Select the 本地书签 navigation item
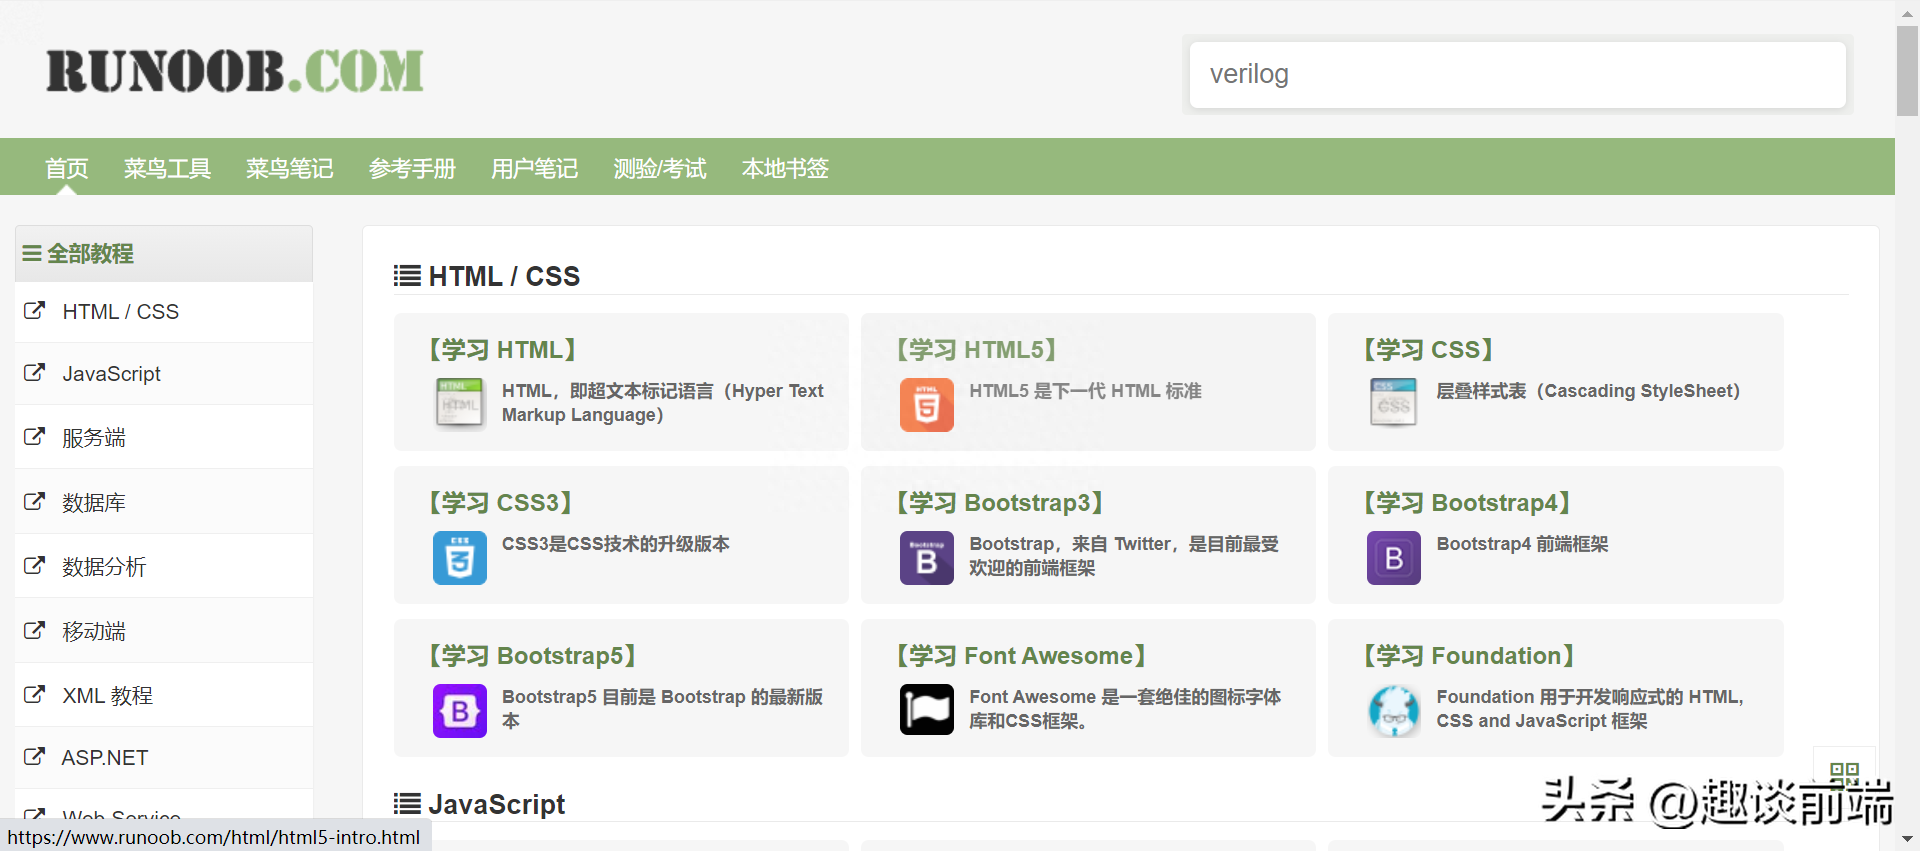 click(785, 168)
